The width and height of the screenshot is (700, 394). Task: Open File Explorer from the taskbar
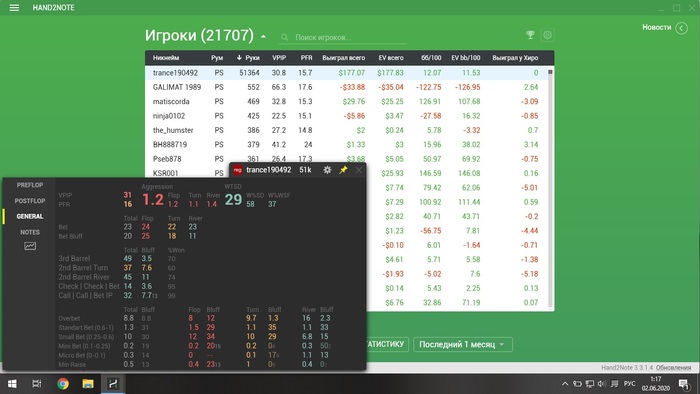[88, 384]
